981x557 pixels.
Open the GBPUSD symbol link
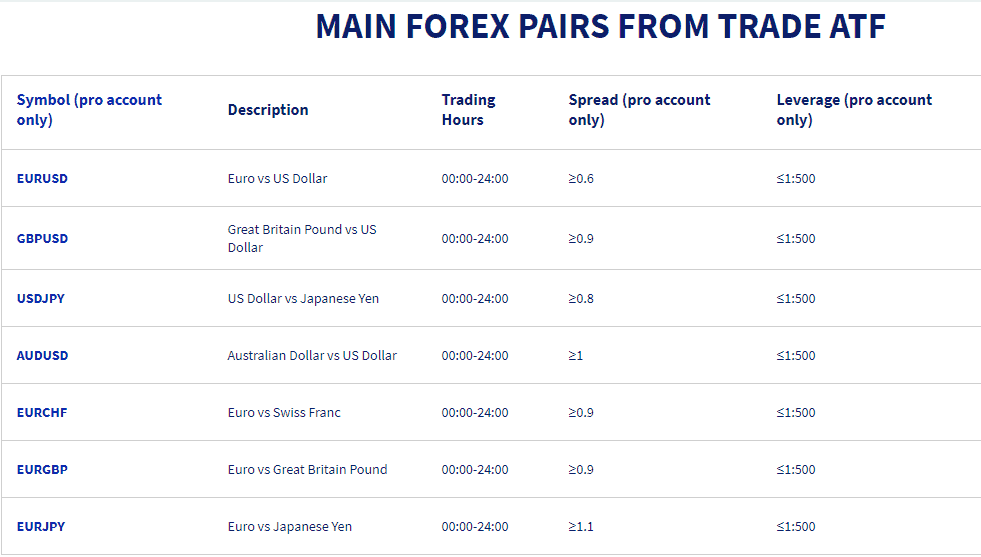[42, 239]
